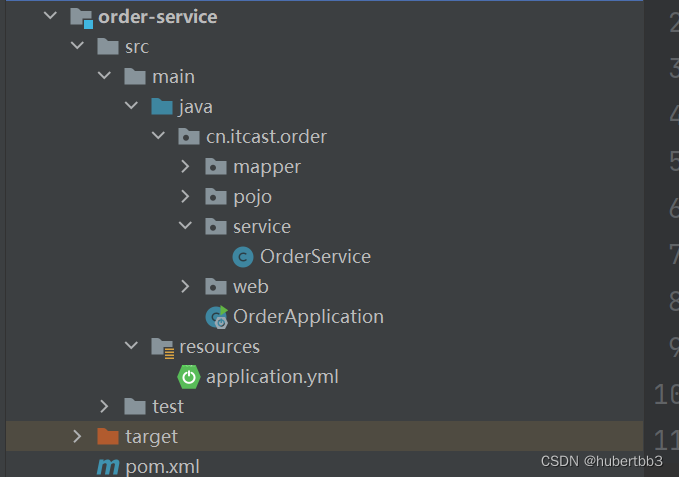The height and width of the screenshot is (477, 679).
Task: Select the resources label
Action: (x=220, y=347)
